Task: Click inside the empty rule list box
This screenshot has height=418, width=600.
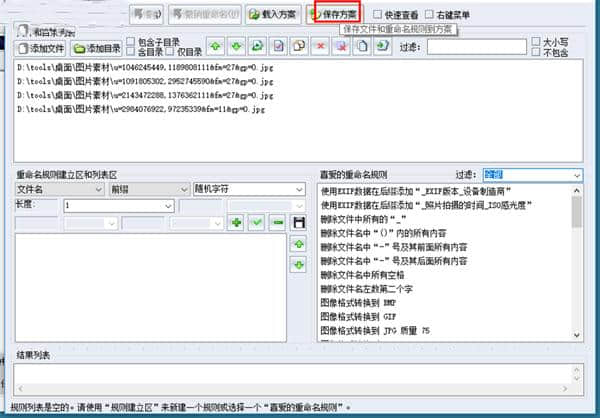Action: coord(151,288)
